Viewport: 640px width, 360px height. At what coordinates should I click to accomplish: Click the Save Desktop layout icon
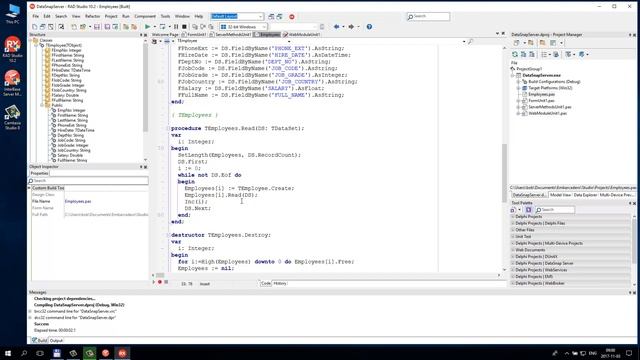[x=271, y=16]
